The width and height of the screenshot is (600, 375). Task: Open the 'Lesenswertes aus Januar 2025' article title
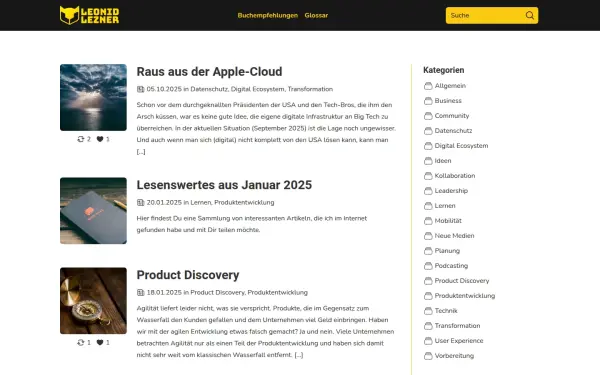[x=224, y=185]
